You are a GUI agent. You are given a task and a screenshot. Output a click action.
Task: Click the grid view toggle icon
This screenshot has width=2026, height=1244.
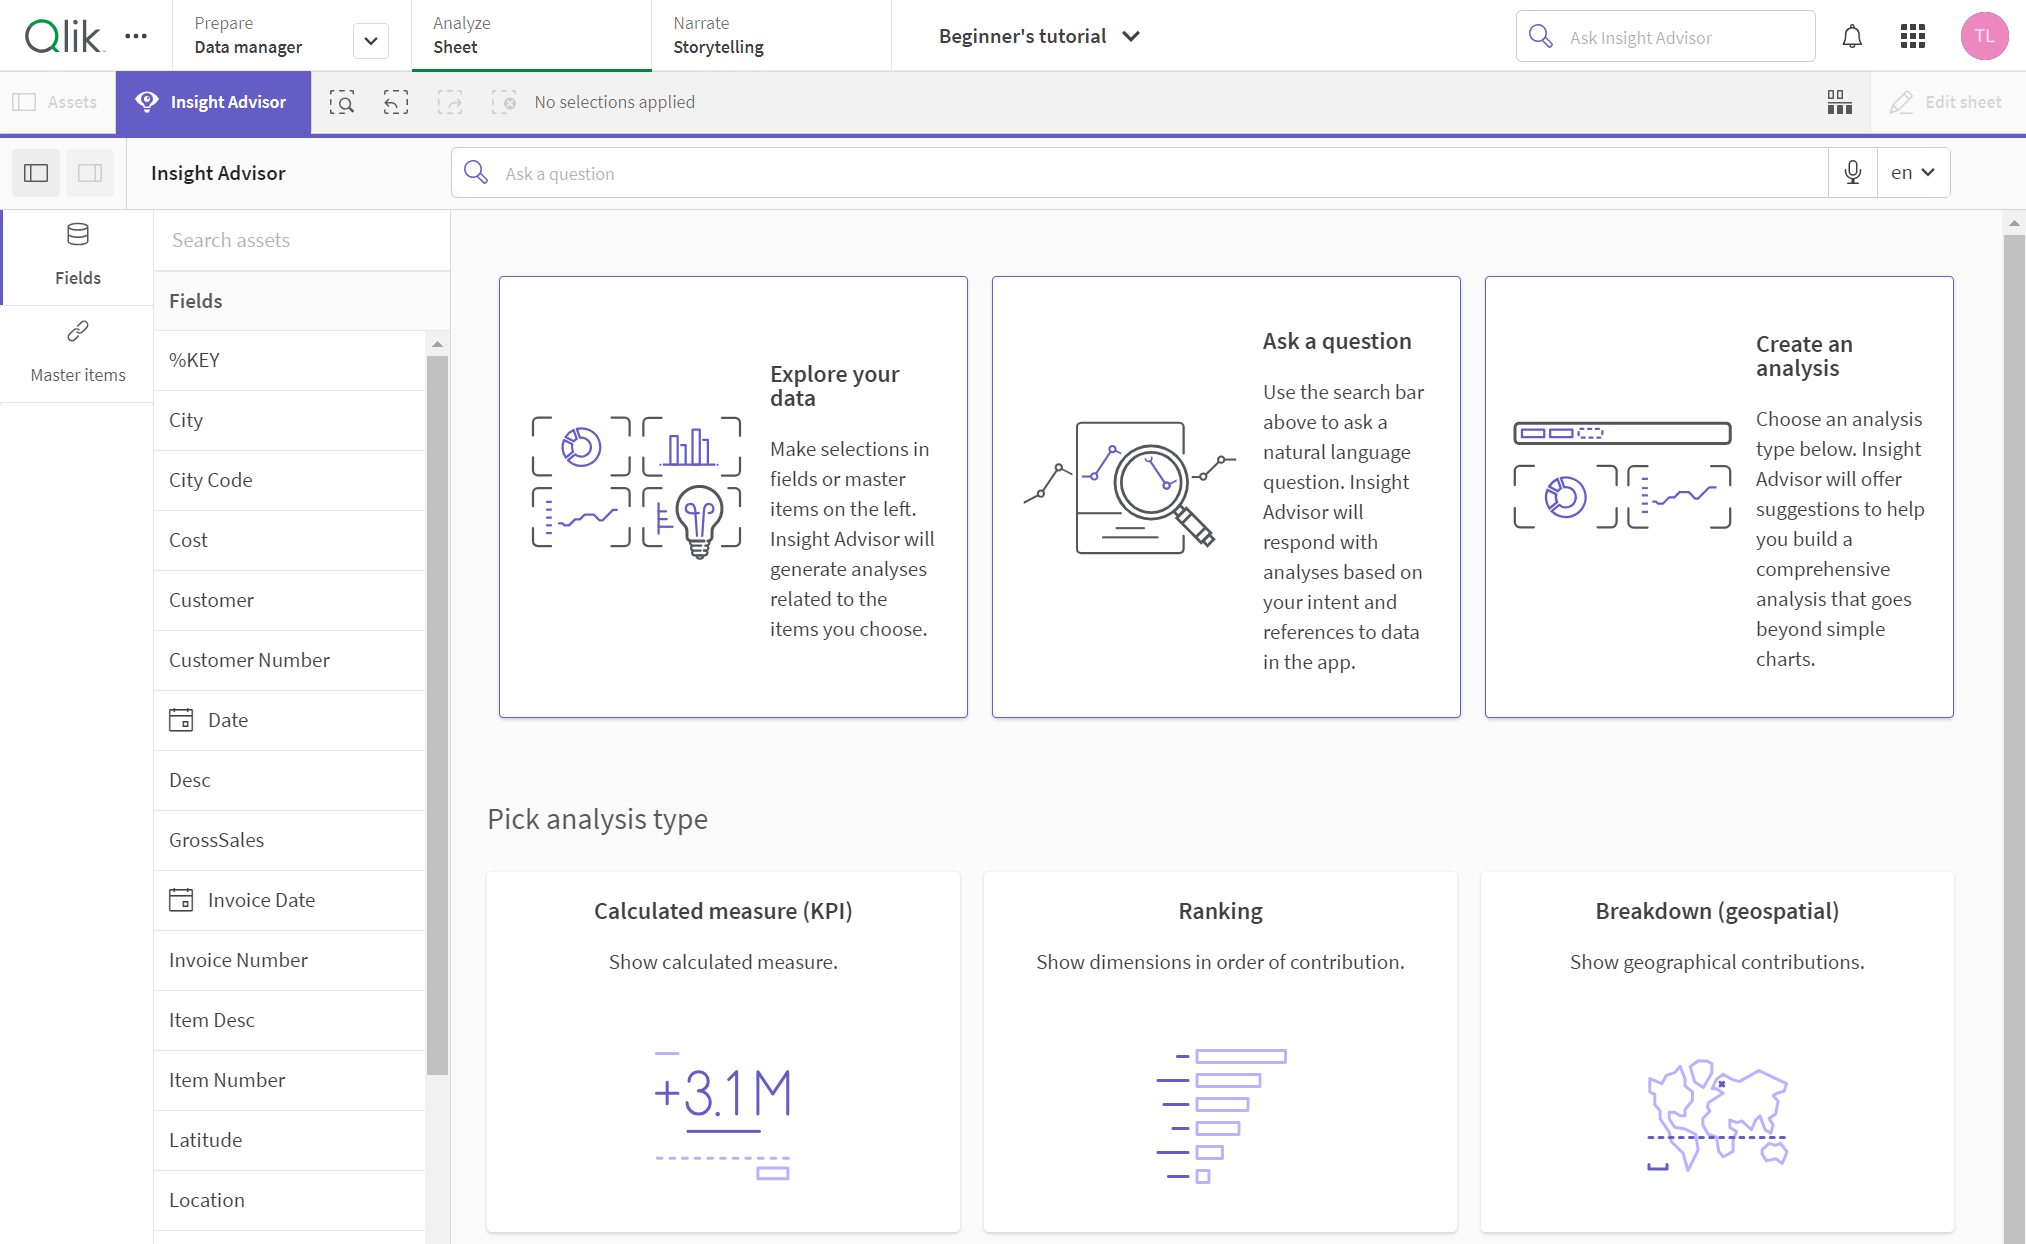pyautogui.click(x=1839, y=101)
